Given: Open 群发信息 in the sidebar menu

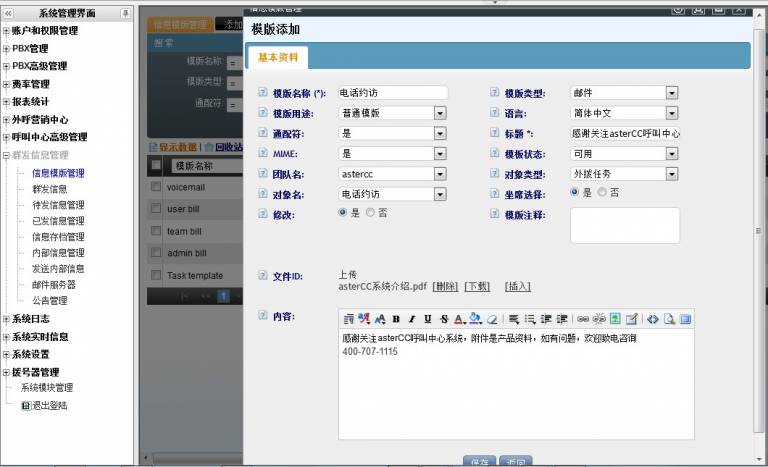Looking at the screenshot, I should 50,189.
